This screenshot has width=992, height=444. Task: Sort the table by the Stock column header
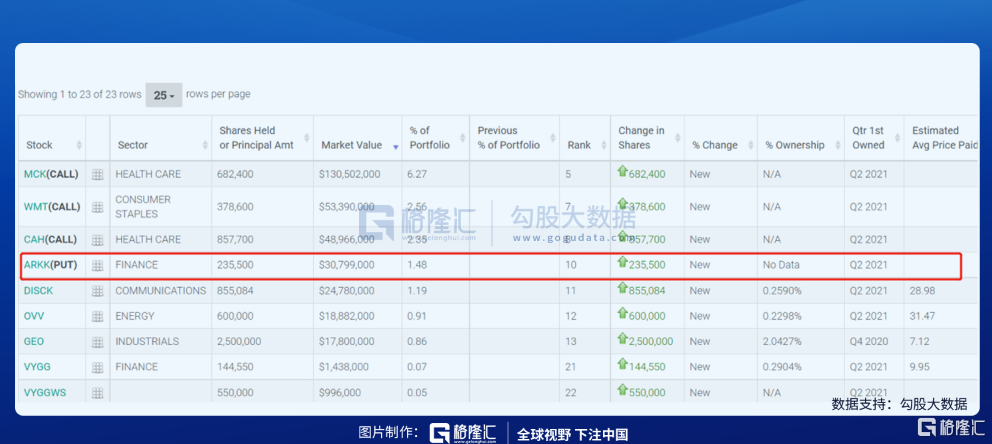(x=40, y=145)
